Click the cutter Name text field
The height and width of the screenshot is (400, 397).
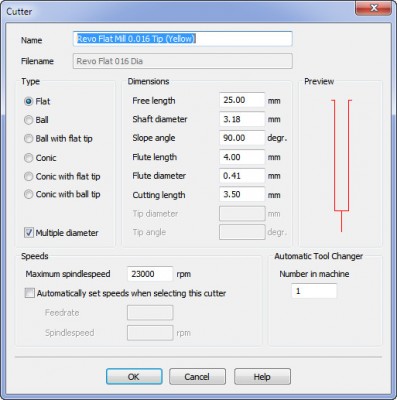tap(183, 39)
